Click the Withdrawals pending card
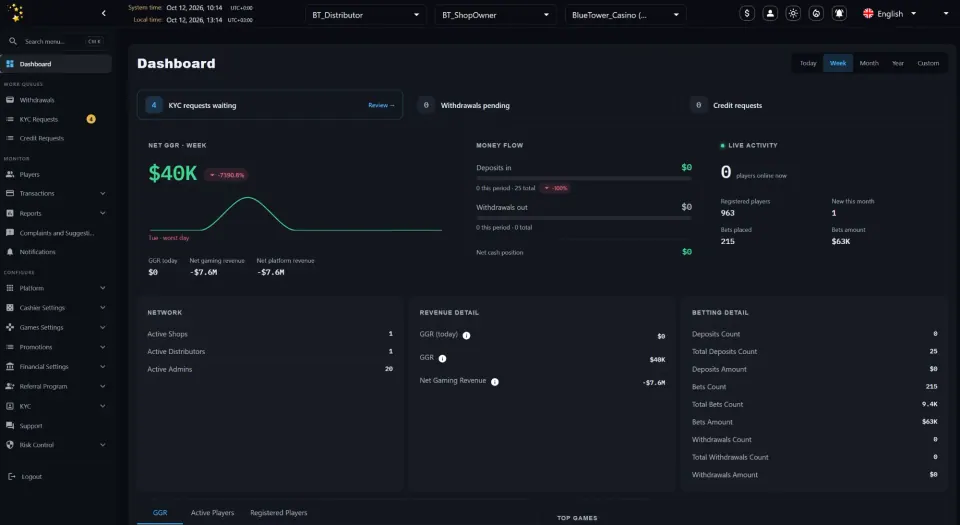This screenshot has height=525, width=960. (541, 105)
